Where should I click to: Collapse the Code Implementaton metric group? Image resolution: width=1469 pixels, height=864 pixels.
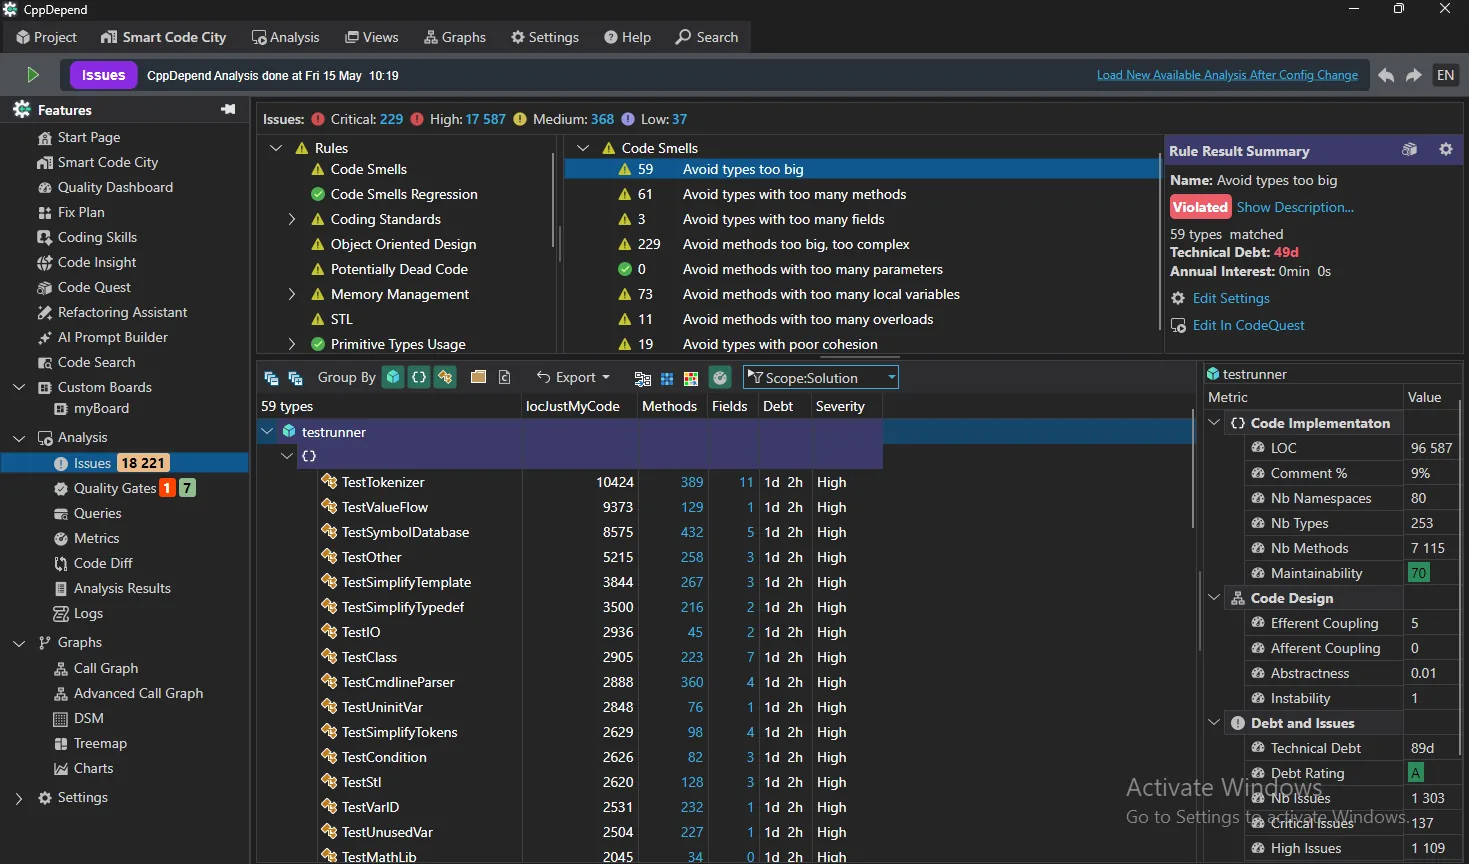tap(1214, 423)
